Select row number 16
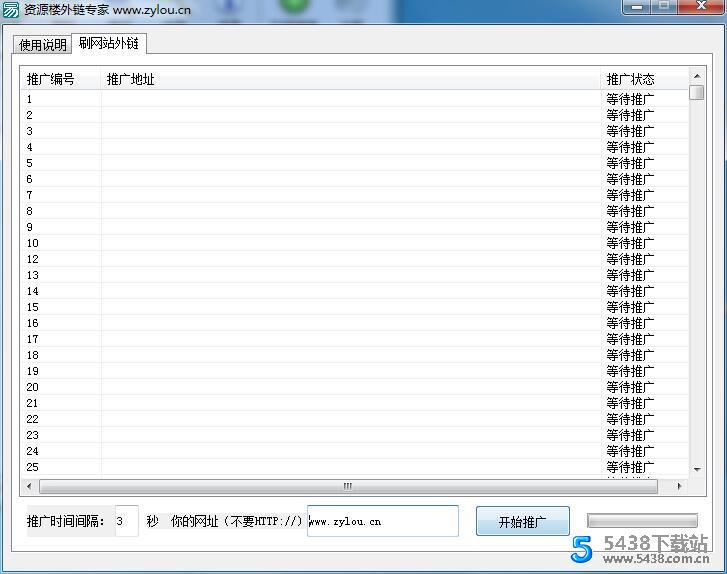727x574 pixels. click(355, 323)
